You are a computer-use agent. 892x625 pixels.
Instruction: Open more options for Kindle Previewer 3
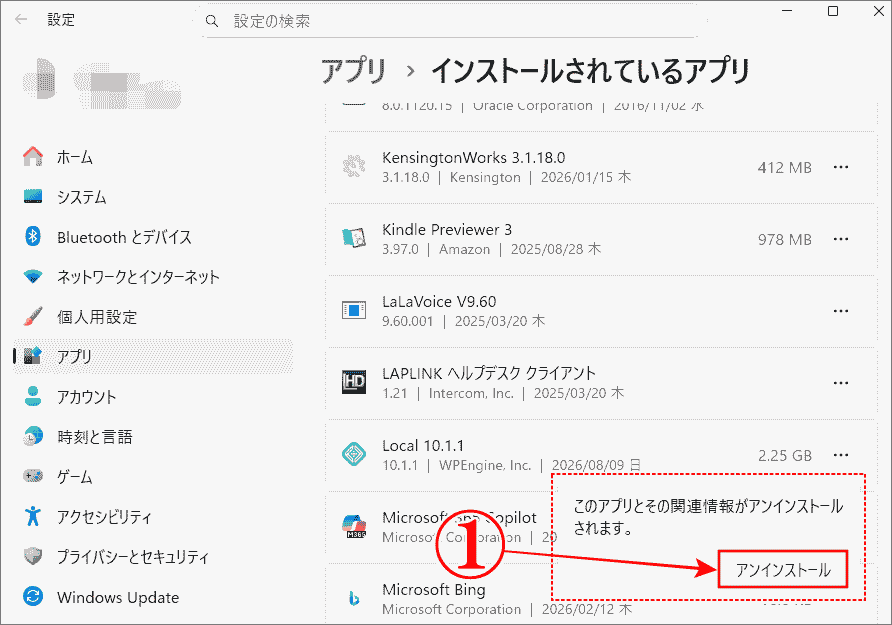(841, 239)
